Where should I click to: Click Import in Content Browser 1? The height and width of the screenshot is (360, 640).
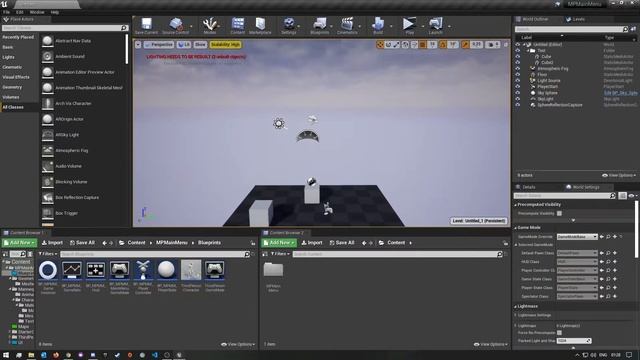pos(52,243)
